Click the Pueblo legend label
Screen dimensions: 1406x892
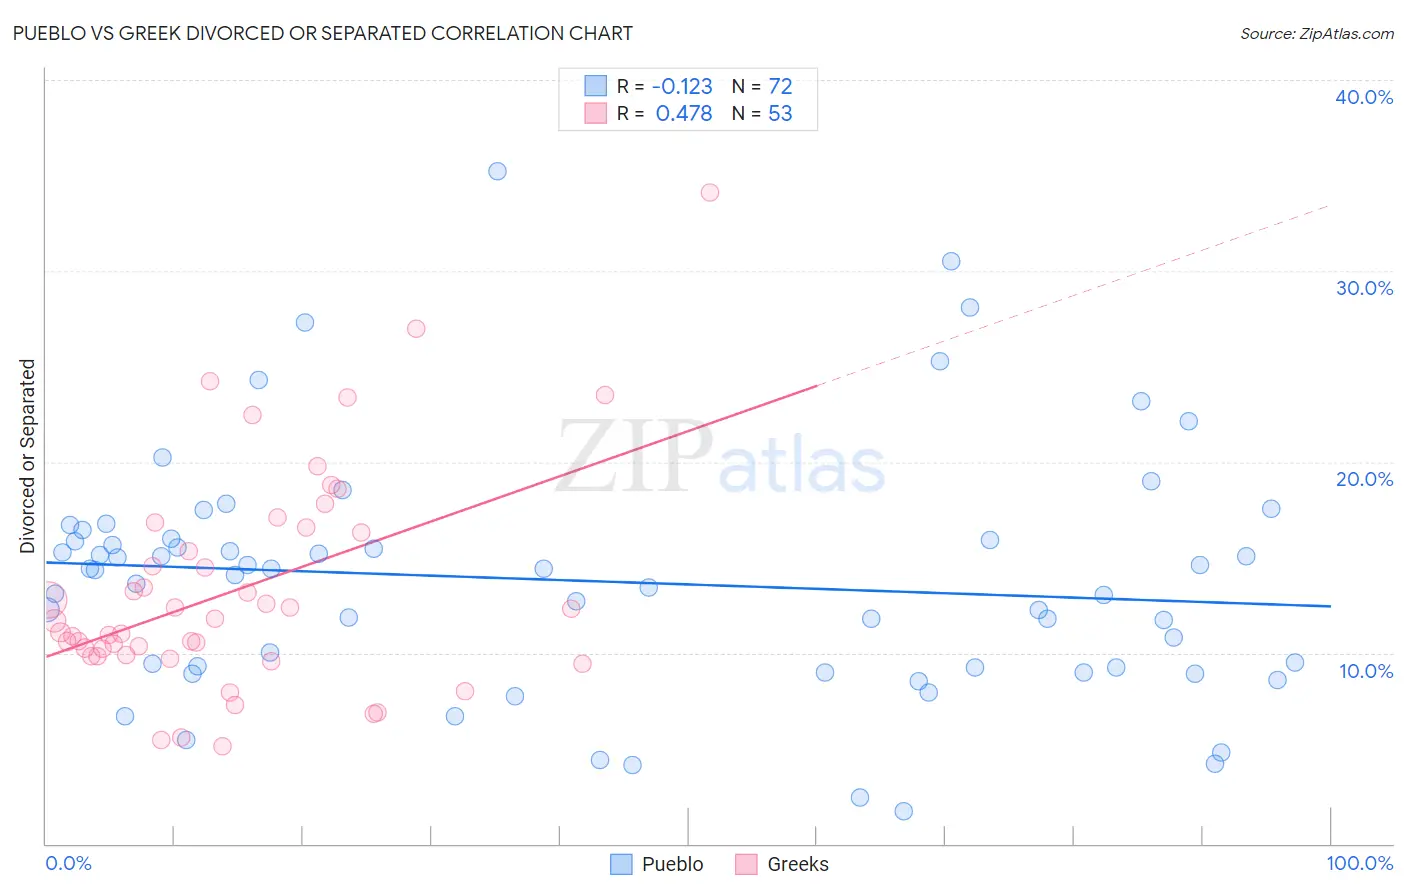673,864
